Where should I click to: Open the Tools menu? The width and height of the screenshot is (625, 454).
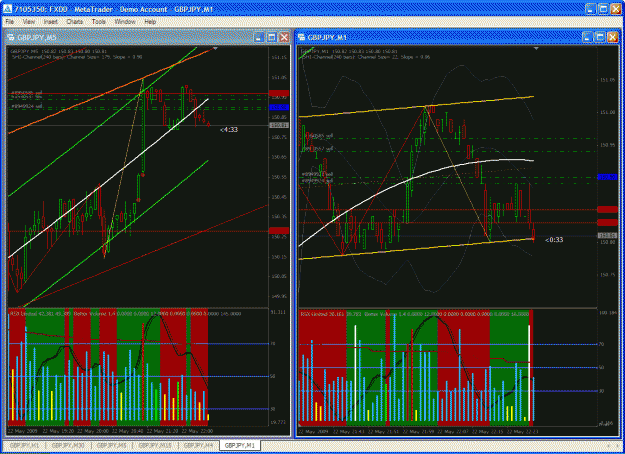tap(98, 22)
